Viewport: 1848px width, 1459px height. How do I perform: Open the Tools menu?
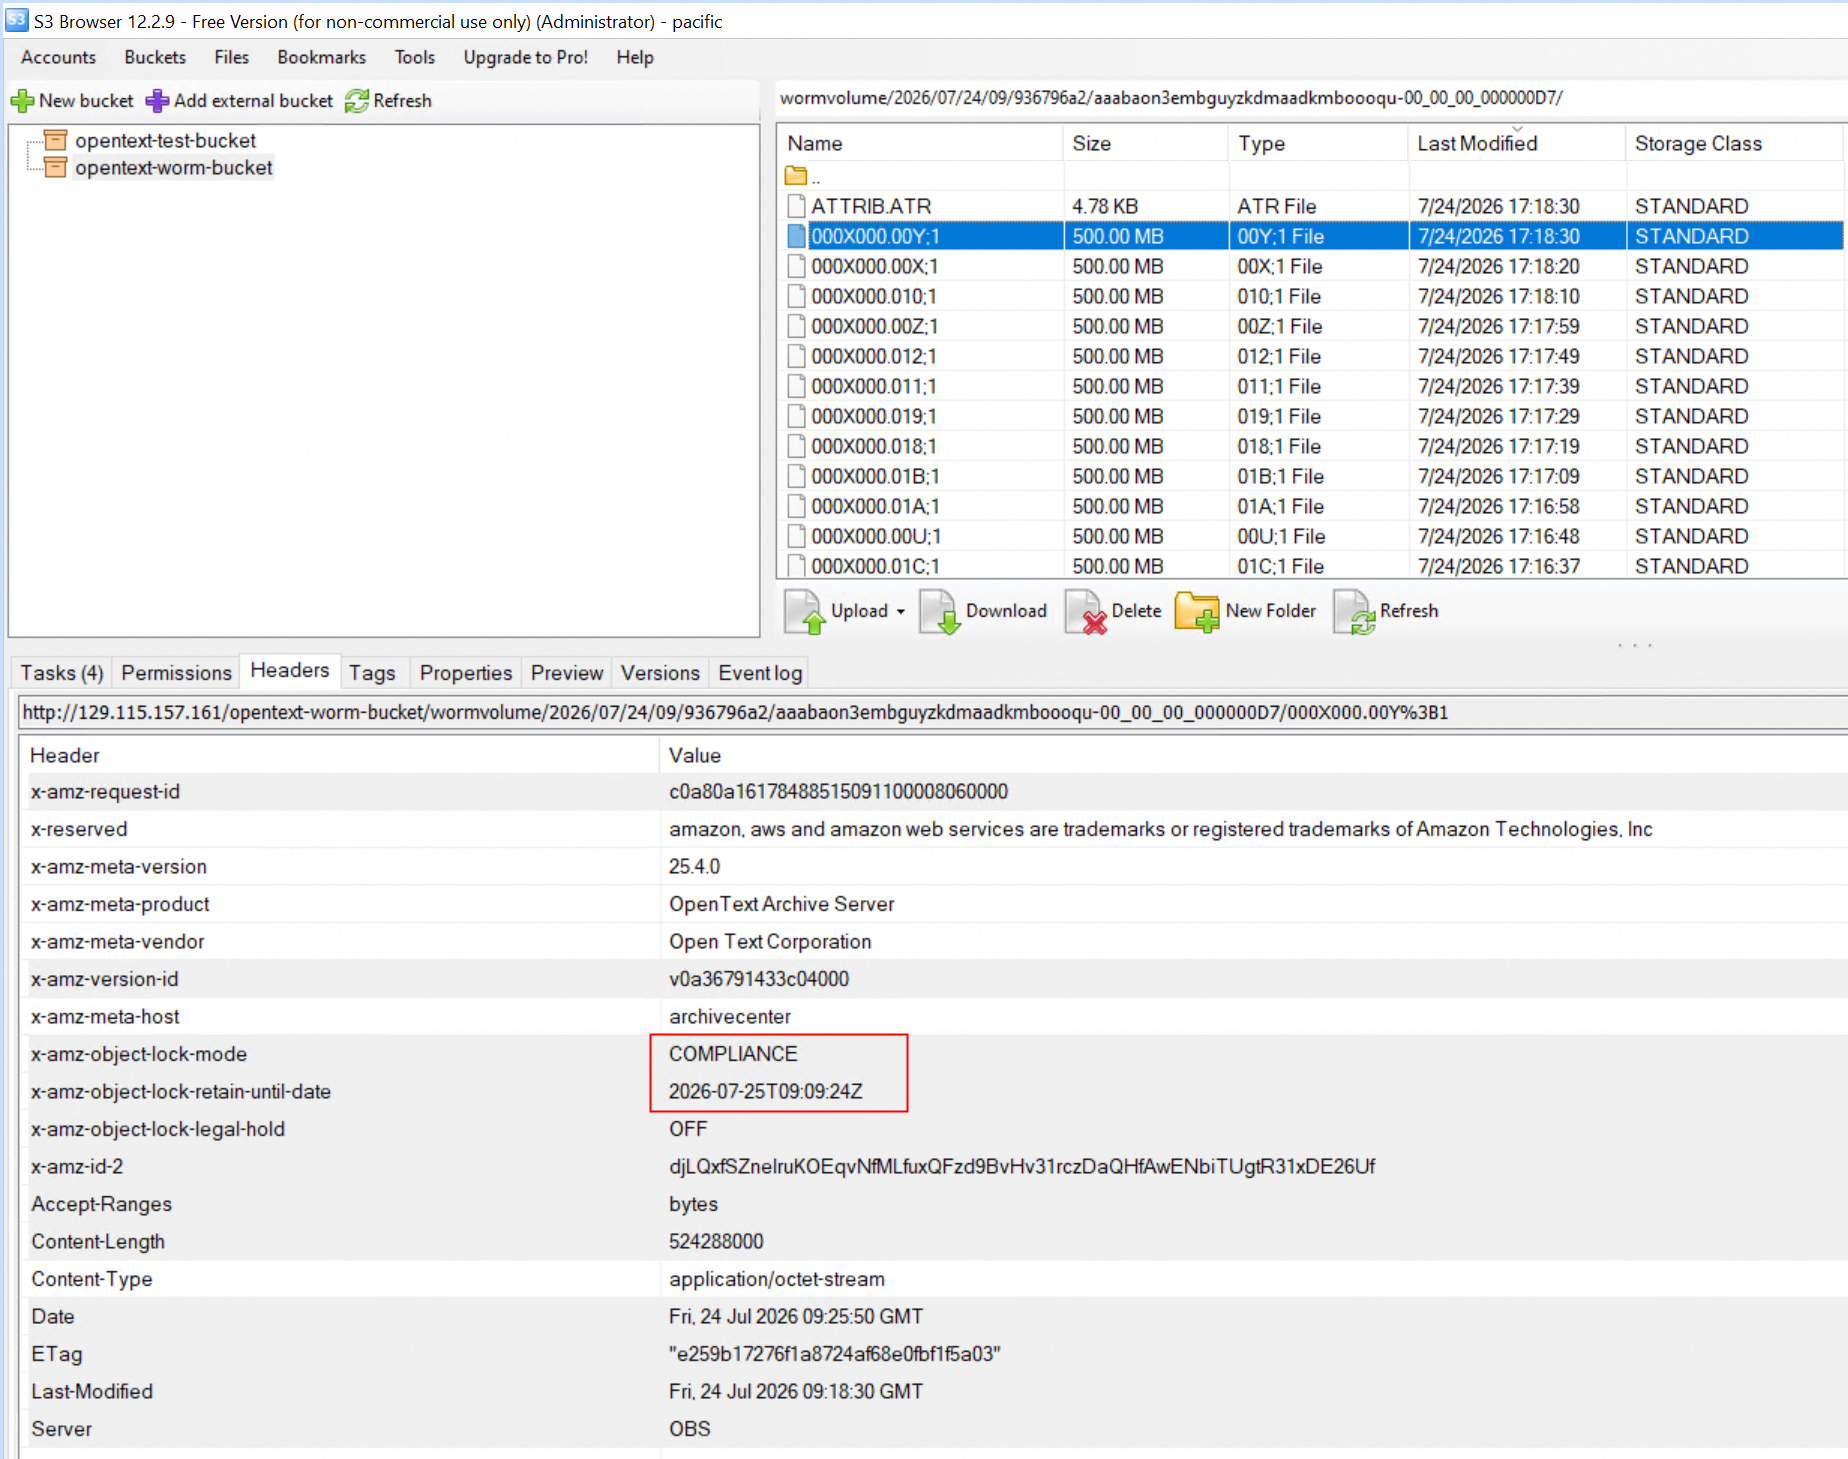click(x=415, y=57)
